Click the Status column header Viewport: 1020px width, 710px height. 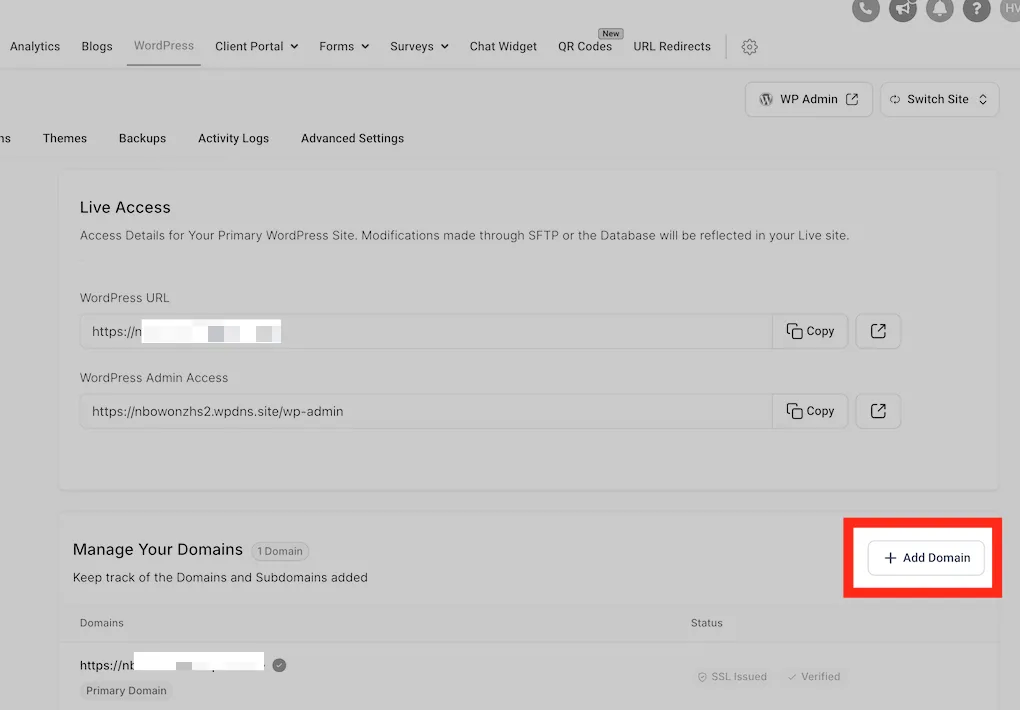[x=706, y=623]
